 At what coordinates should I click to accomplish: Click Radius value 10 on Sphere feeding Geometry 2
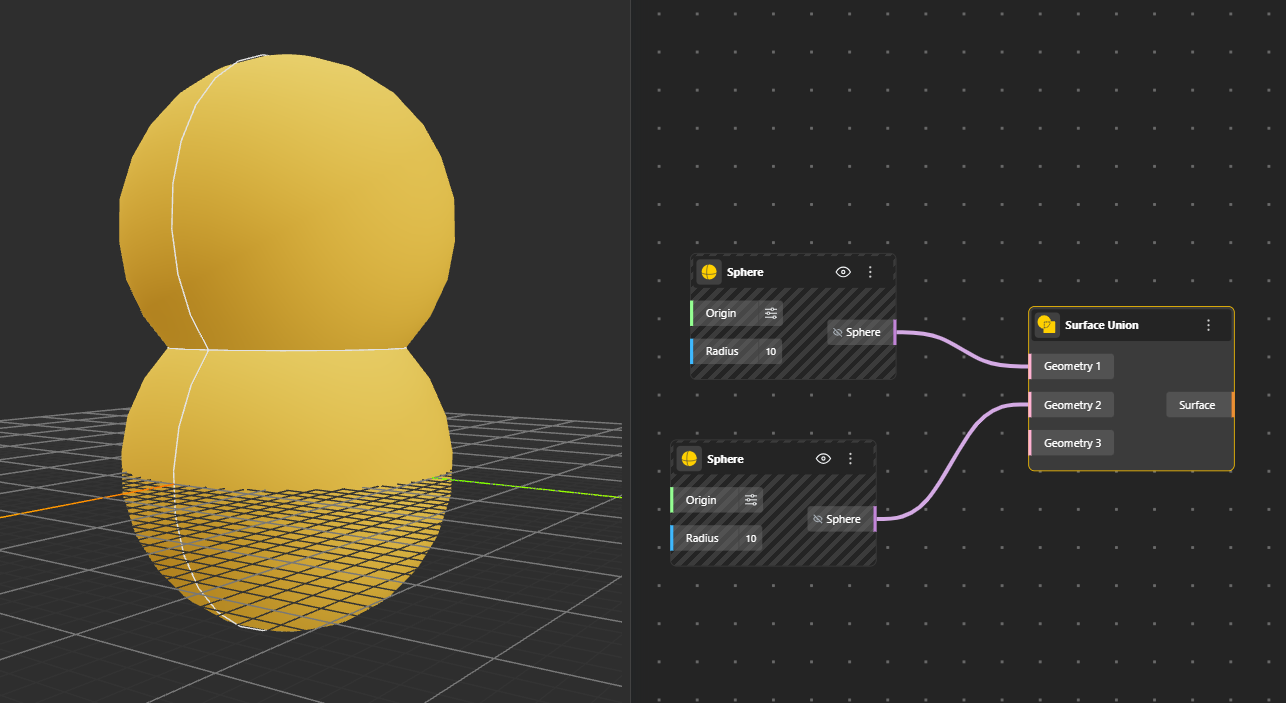point(751,538)
